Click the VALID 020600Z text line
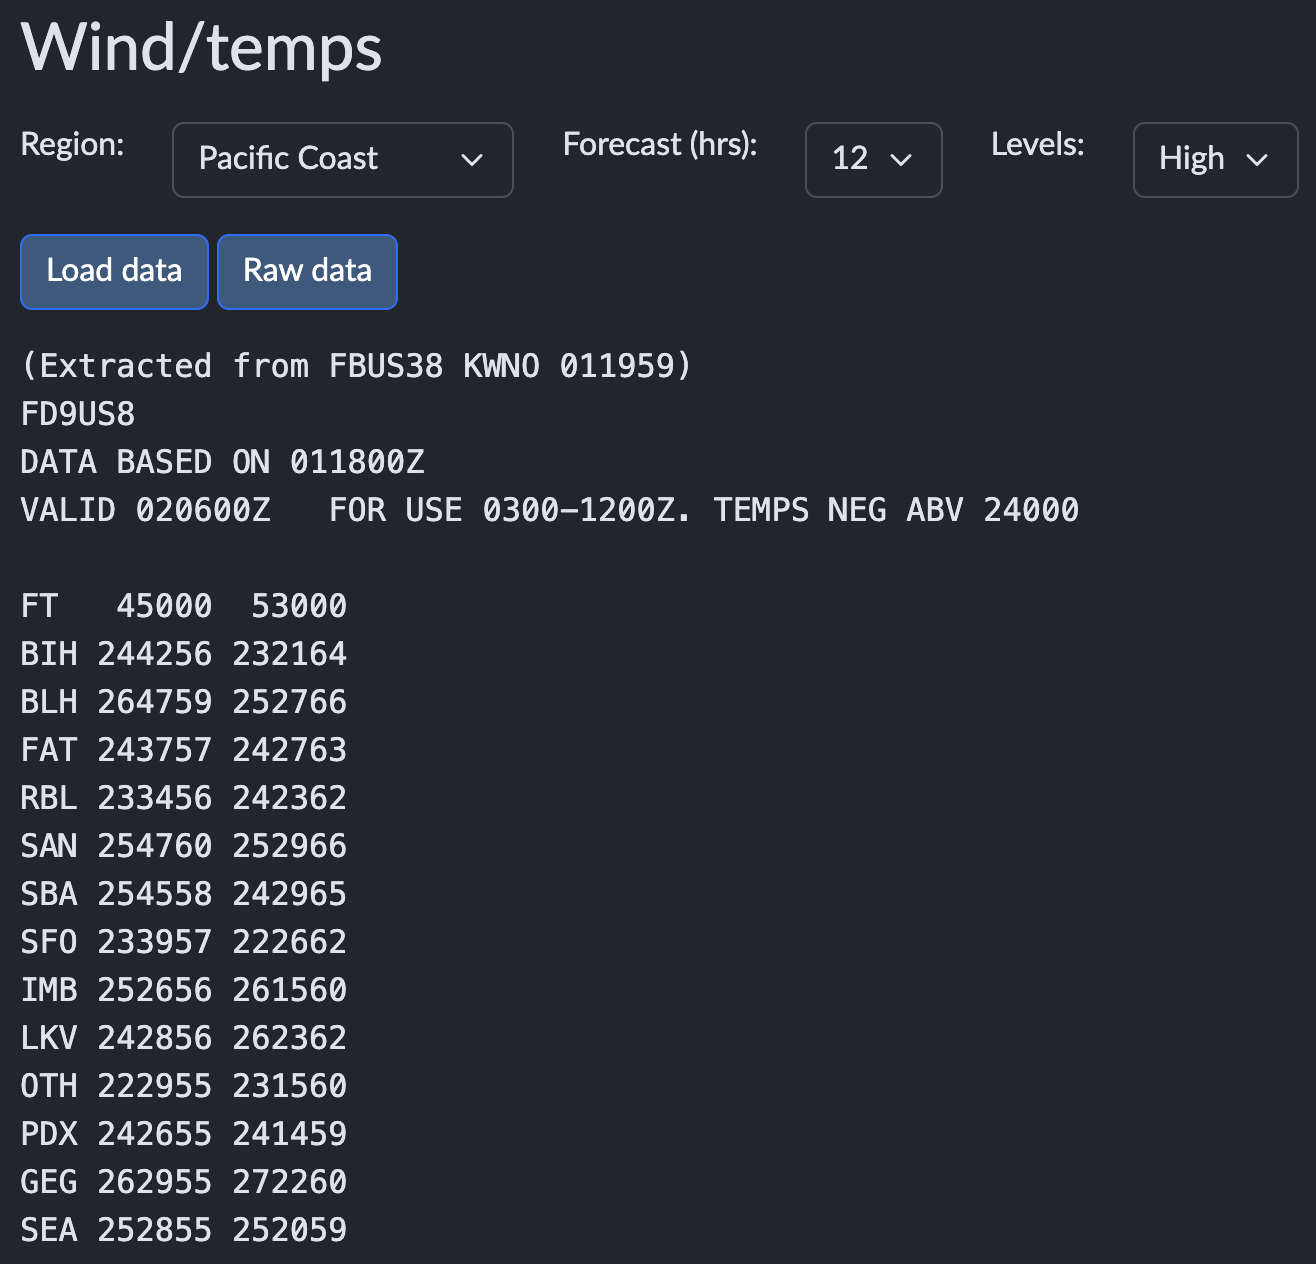1316x1264 pixels. tap(549, 510)
